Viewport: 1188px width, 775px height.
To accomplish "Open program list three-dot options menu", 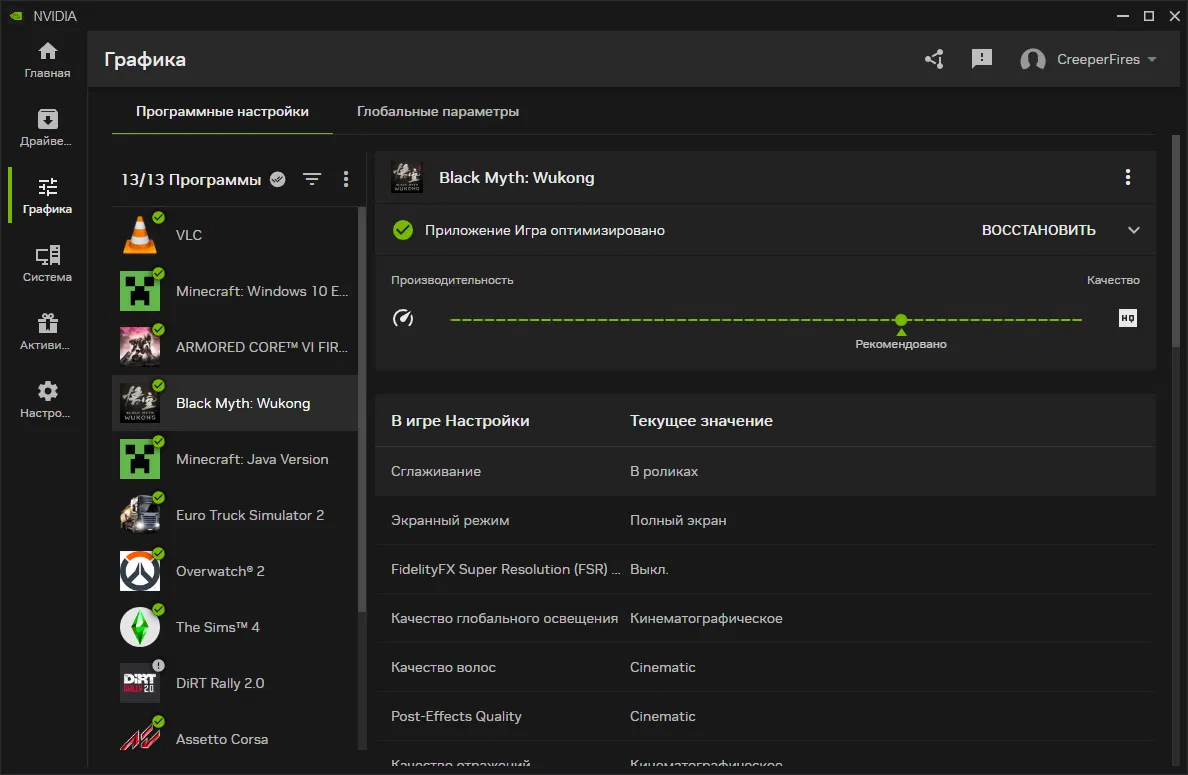I will [x=346, y=179].
